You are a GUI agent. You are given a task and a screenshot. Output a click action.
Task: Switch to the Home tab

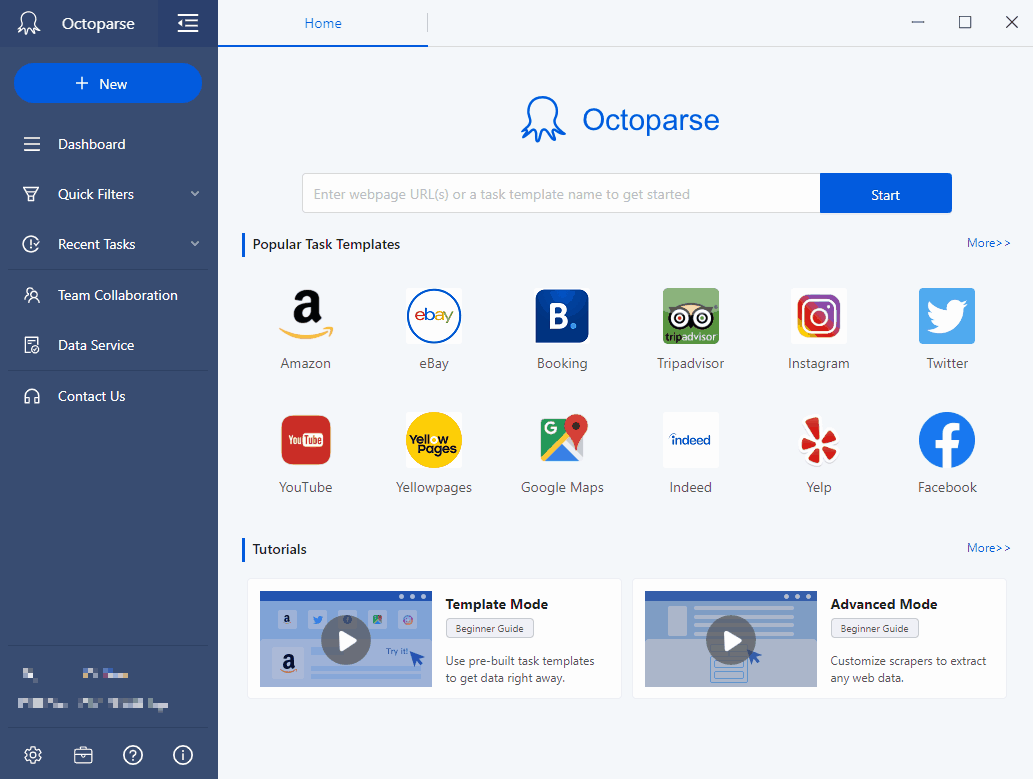(322, 21)
